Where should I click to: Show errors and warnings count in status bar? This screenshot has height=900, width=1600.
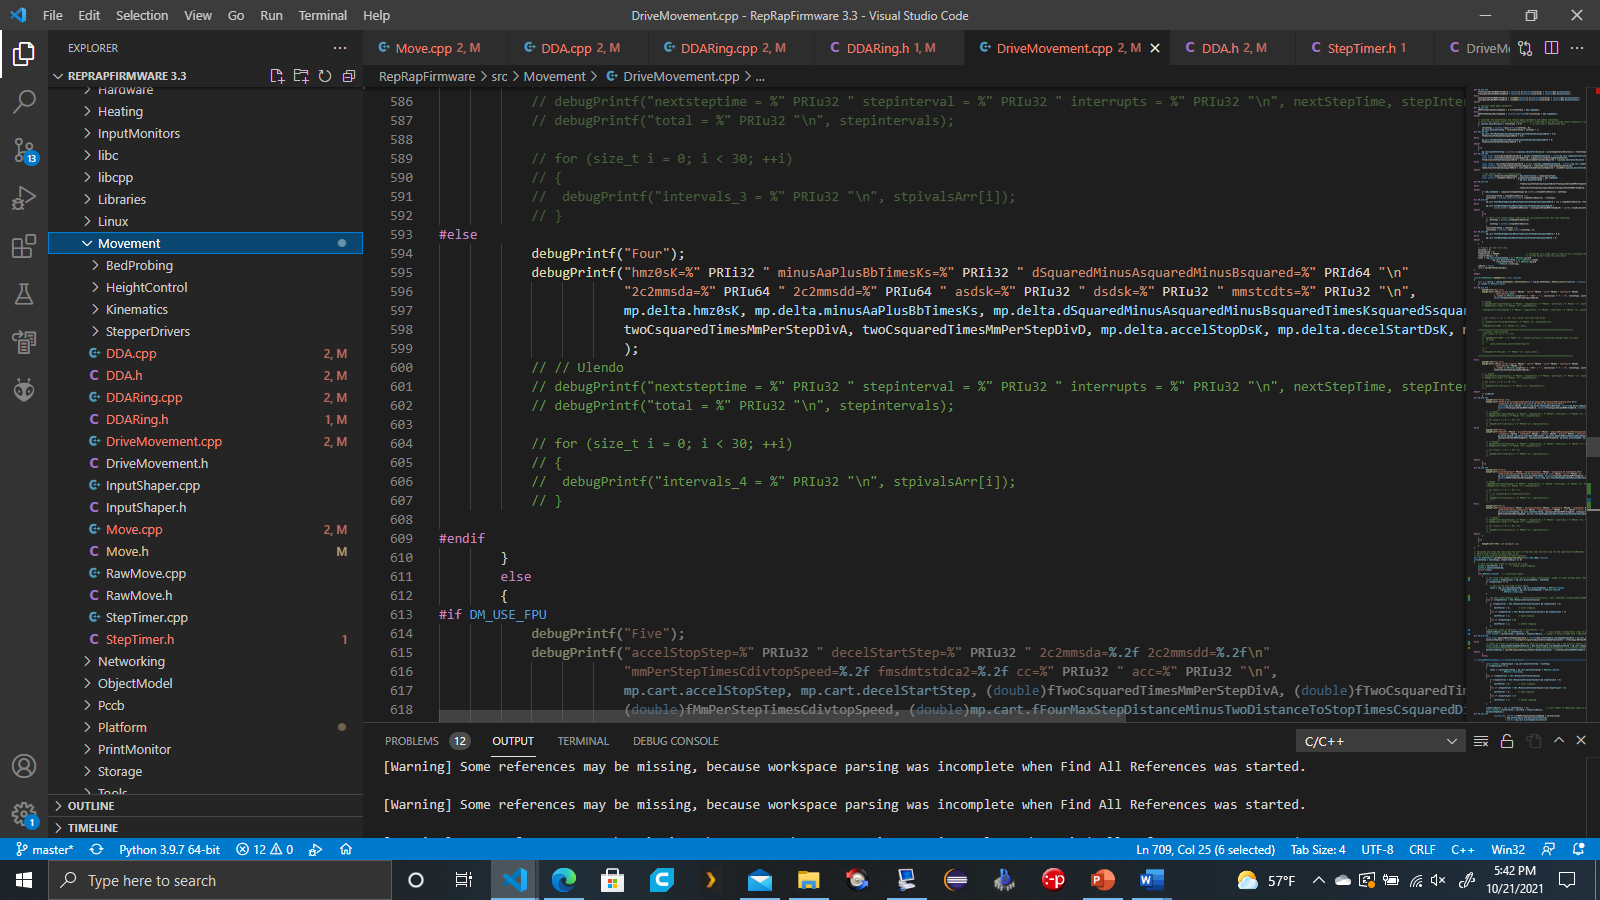[265, 849]
